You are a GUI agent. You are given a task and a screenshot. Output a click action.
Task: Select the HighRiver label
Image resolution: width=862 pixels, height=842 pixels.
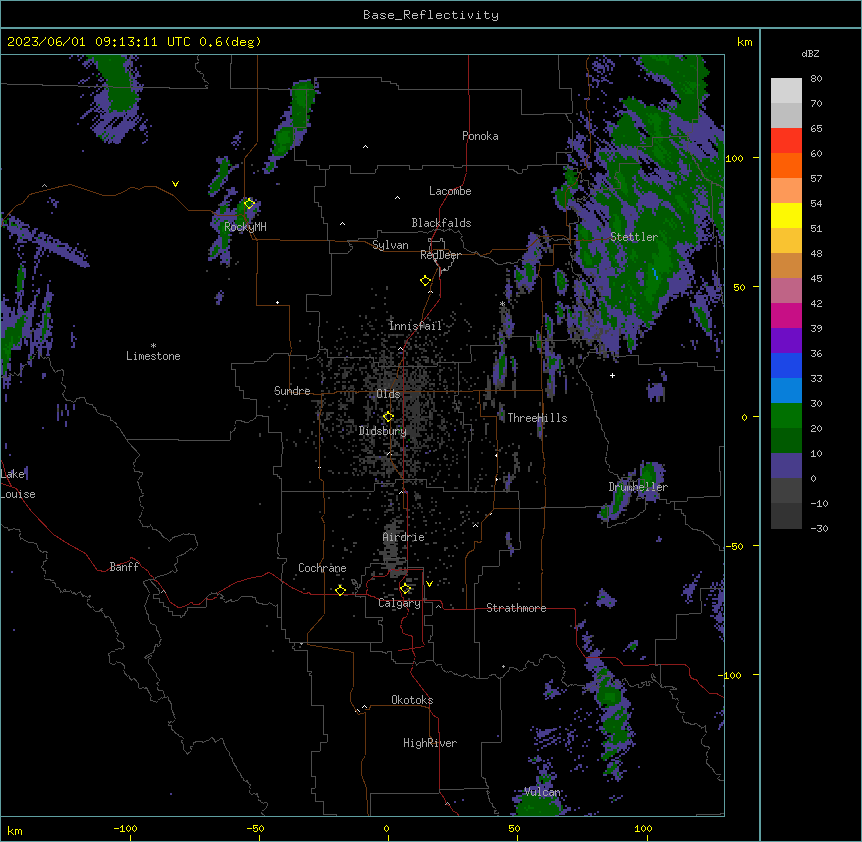[x=430, y=743]
